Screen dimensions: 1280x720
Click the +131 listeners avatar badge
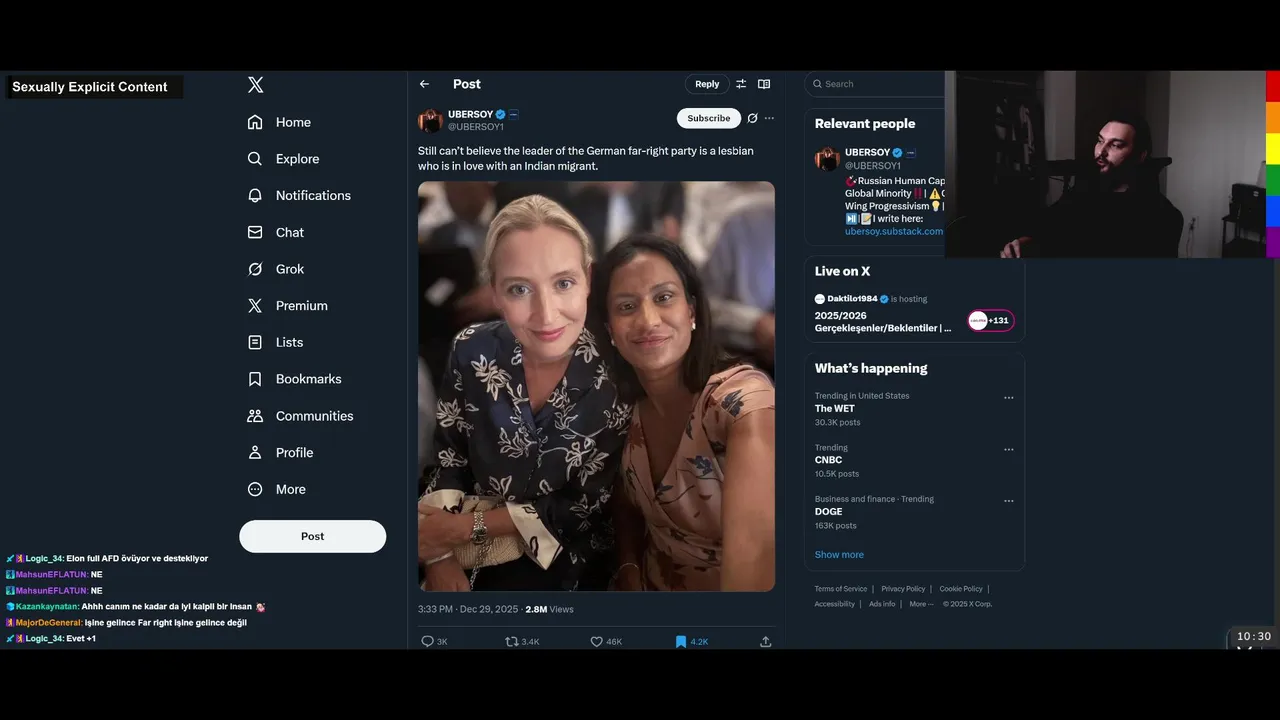[991, 320]
